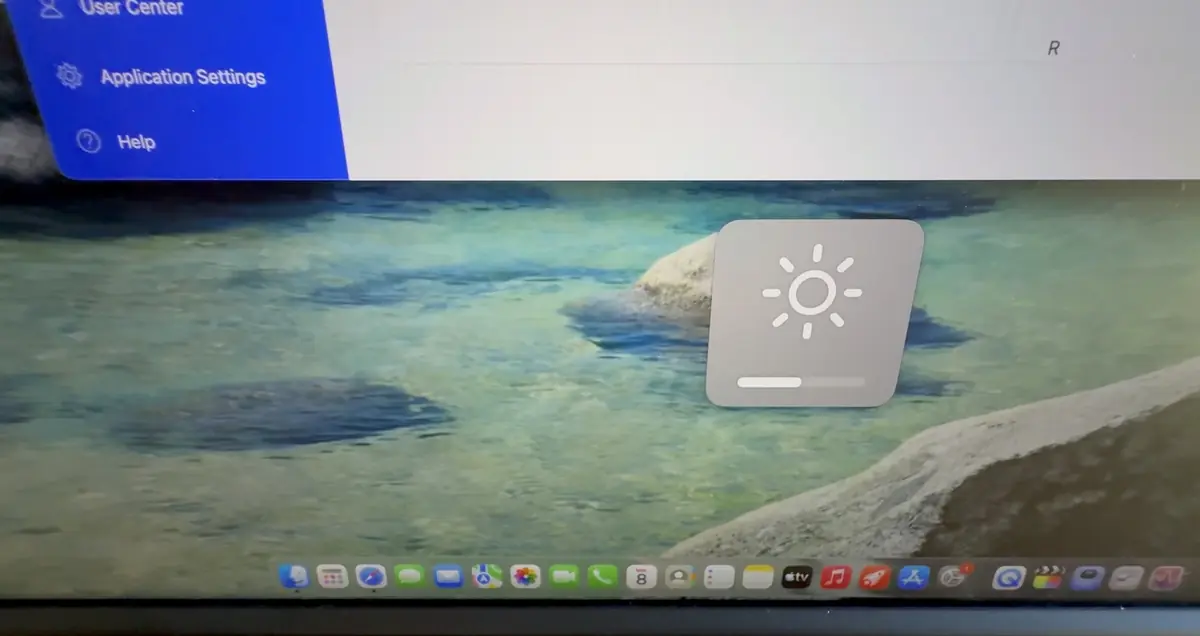
Task: Launch Apple TV from the Dock
Action: tap(797, 577)
